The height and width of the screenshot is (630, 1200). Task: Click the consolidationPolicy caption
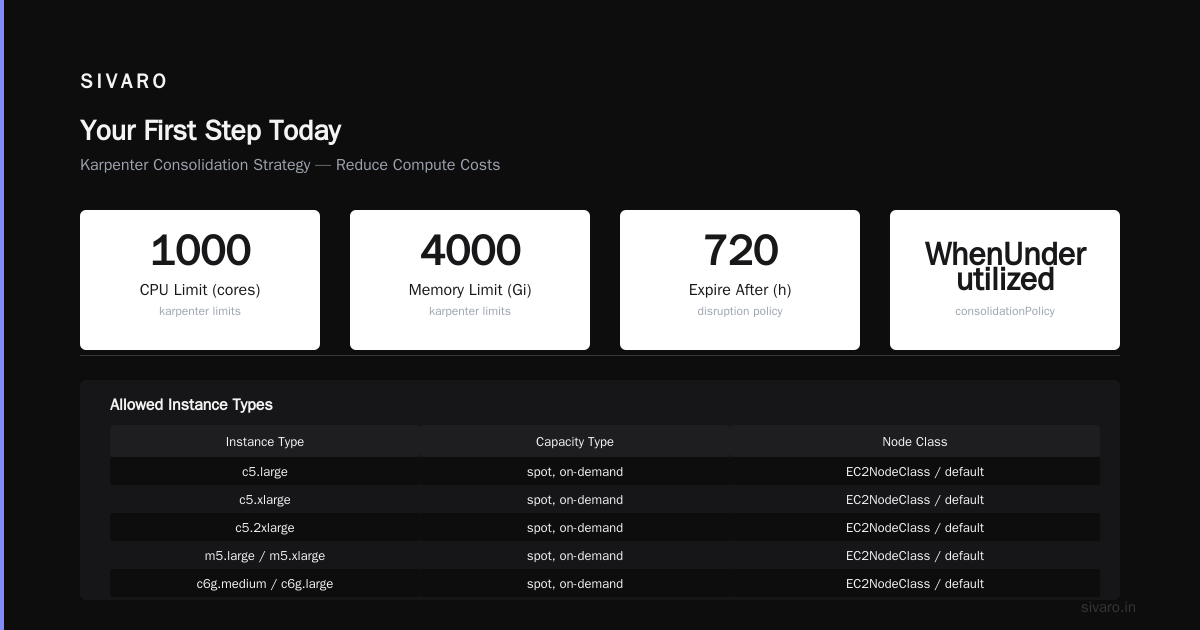point(1005,311)
